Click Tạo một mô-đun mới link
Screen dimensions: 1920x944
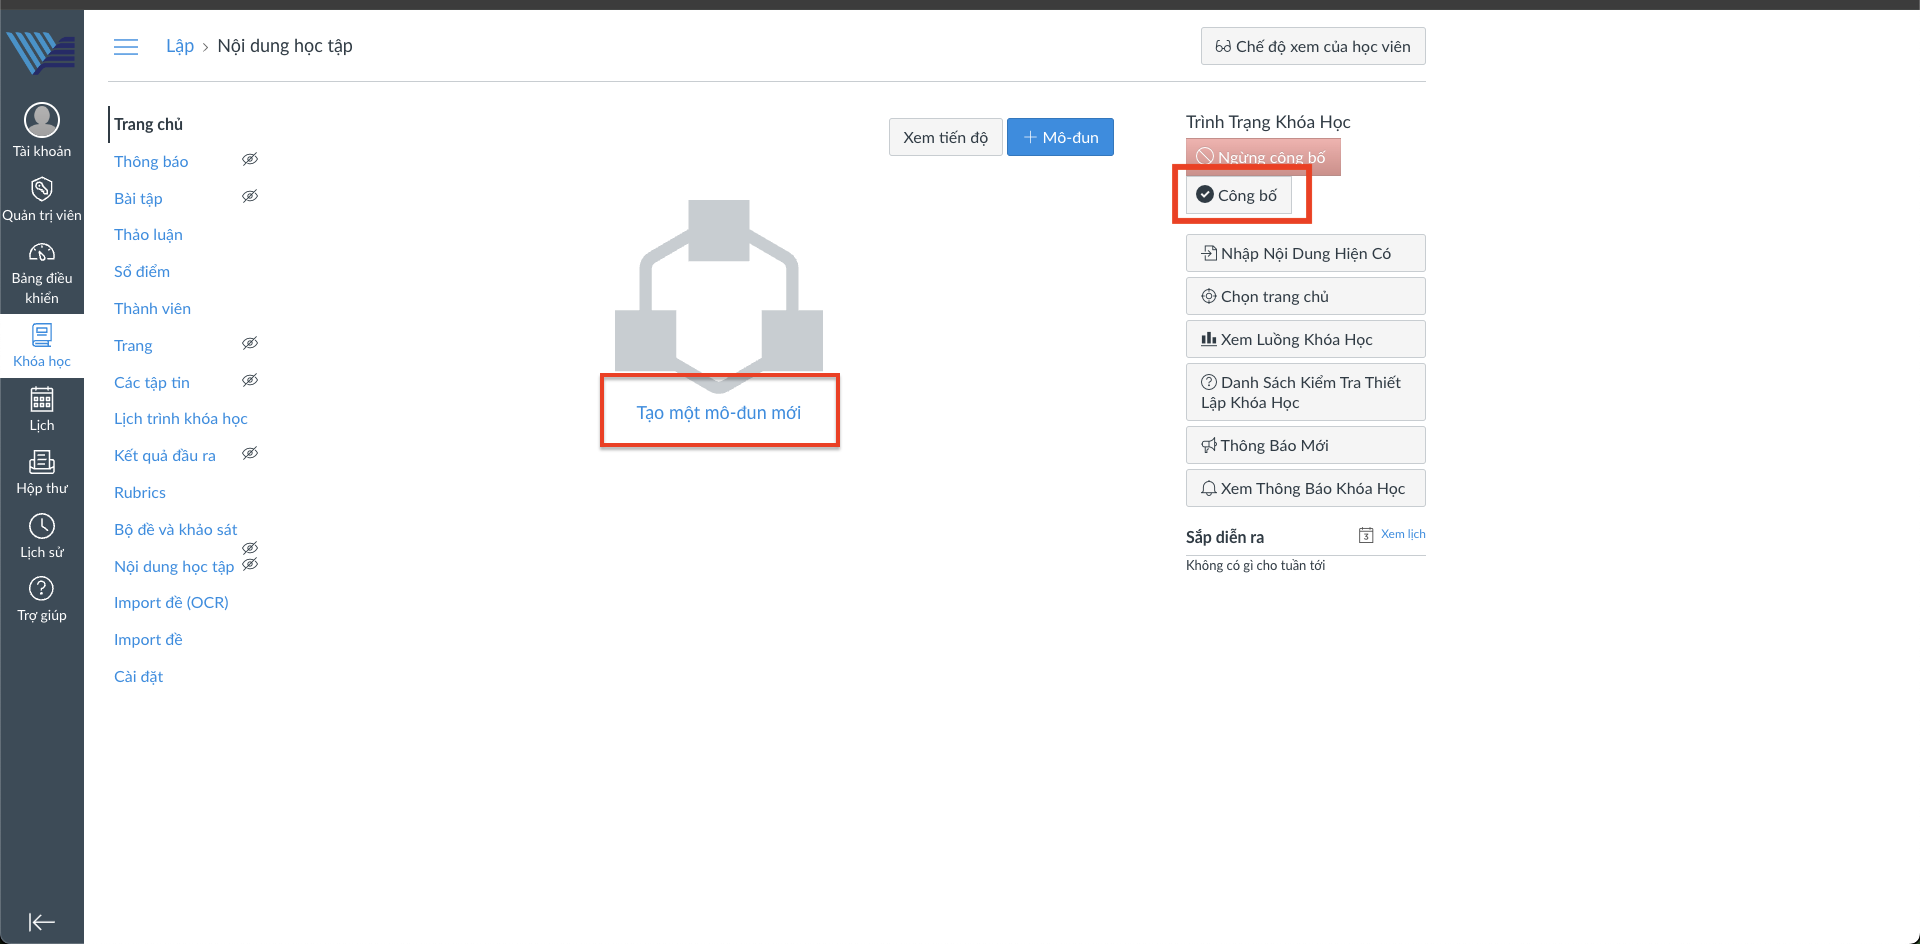[x=718, y=413]
